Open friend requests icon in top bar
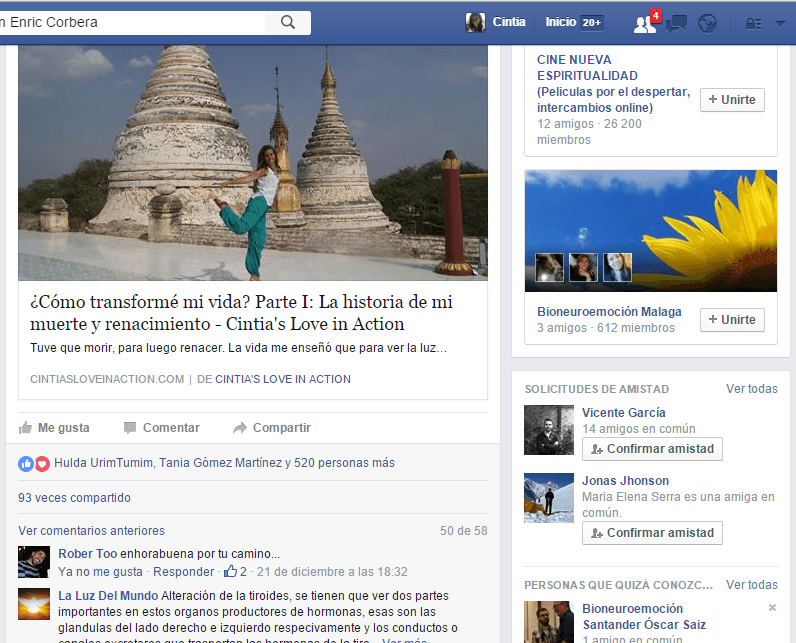The width and height of the screenshot is (796, 643). point(645,23)
